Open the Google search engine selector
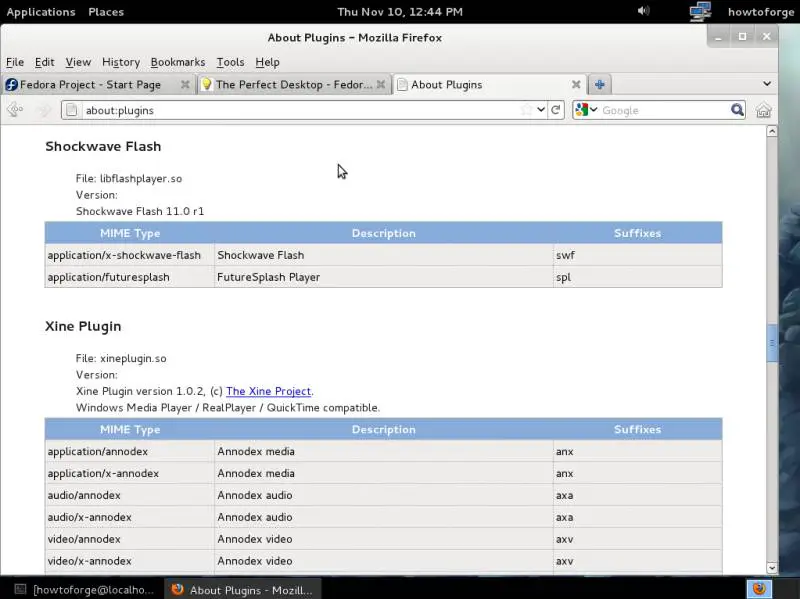The image size is (800, 599). coord(586,110)
